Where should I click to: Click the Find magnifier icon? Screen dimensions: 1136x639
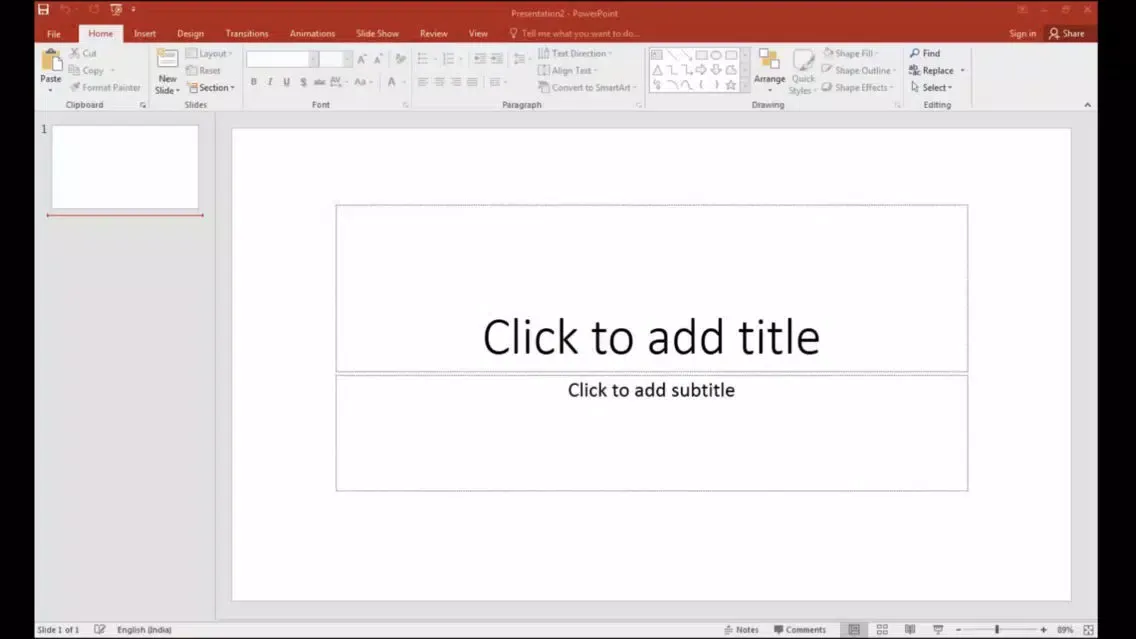pos(915,53)
